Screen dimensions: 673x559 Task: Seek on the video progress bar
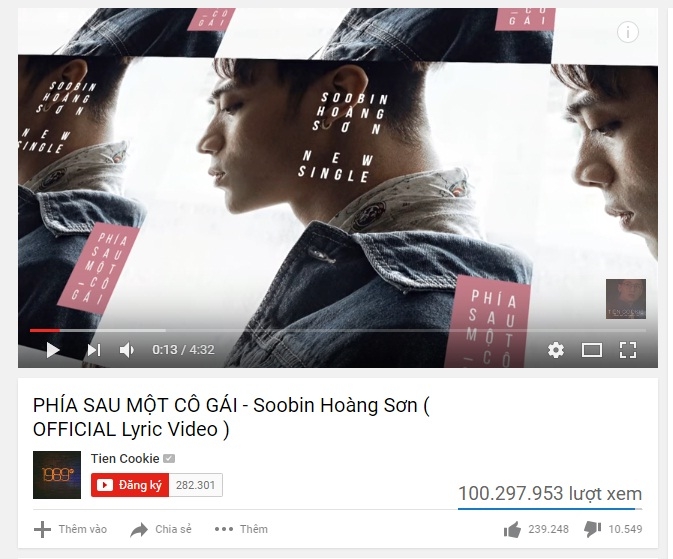point(337,330)
